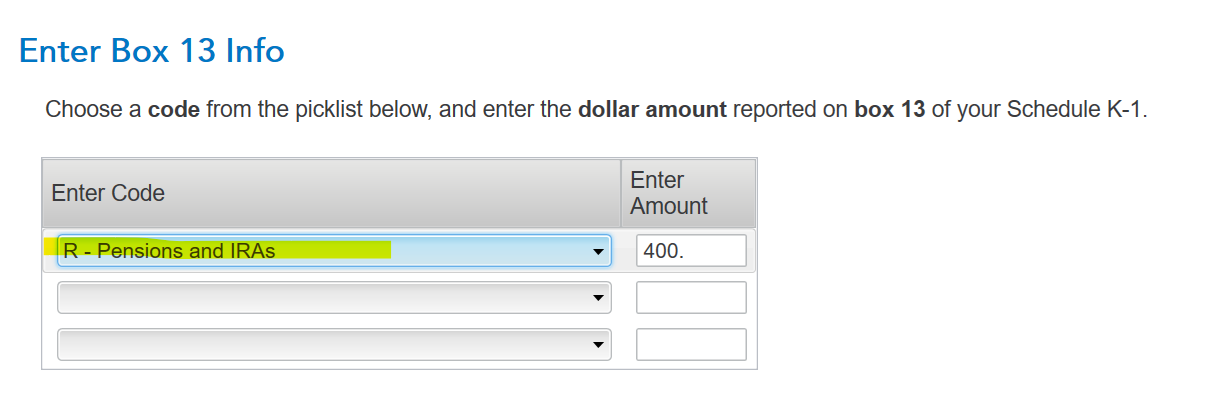Image resolution: width=1222 pixels, height=418 pixels.
Task: Focus the second row's empty amount field
Action: [x=691, y=297]
